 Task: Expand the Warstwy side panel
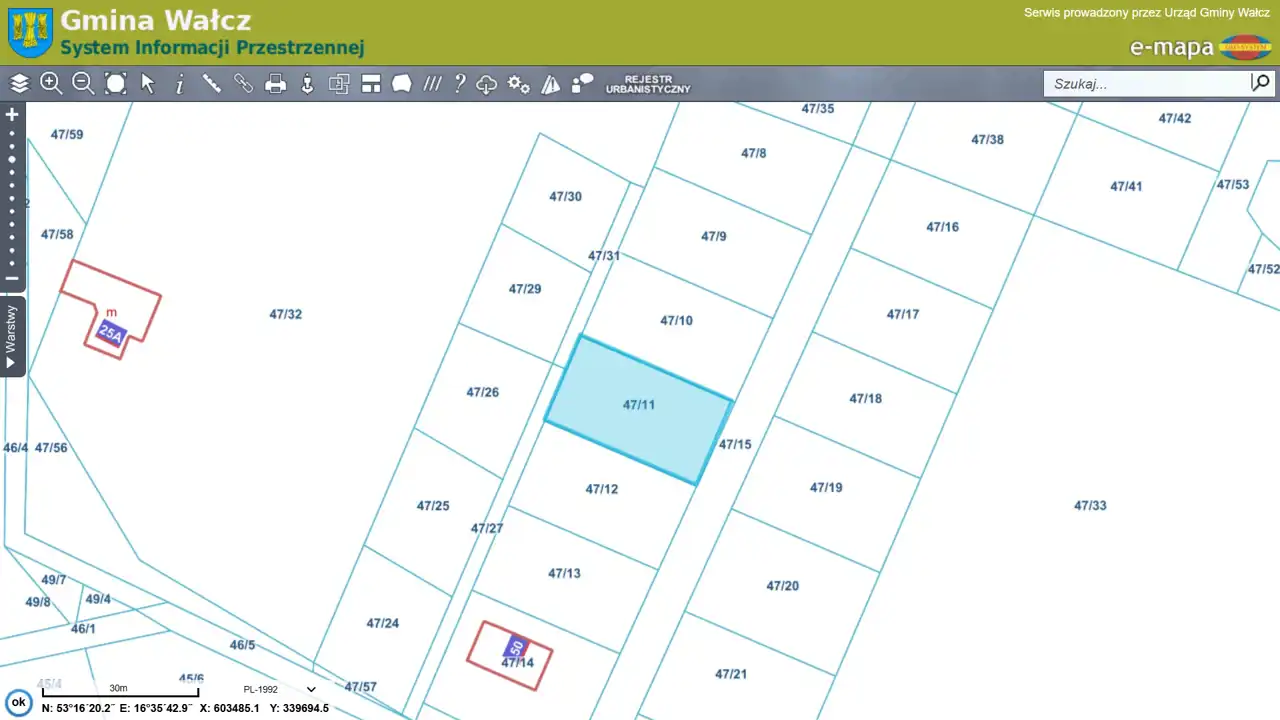click(x=12, y=337)
